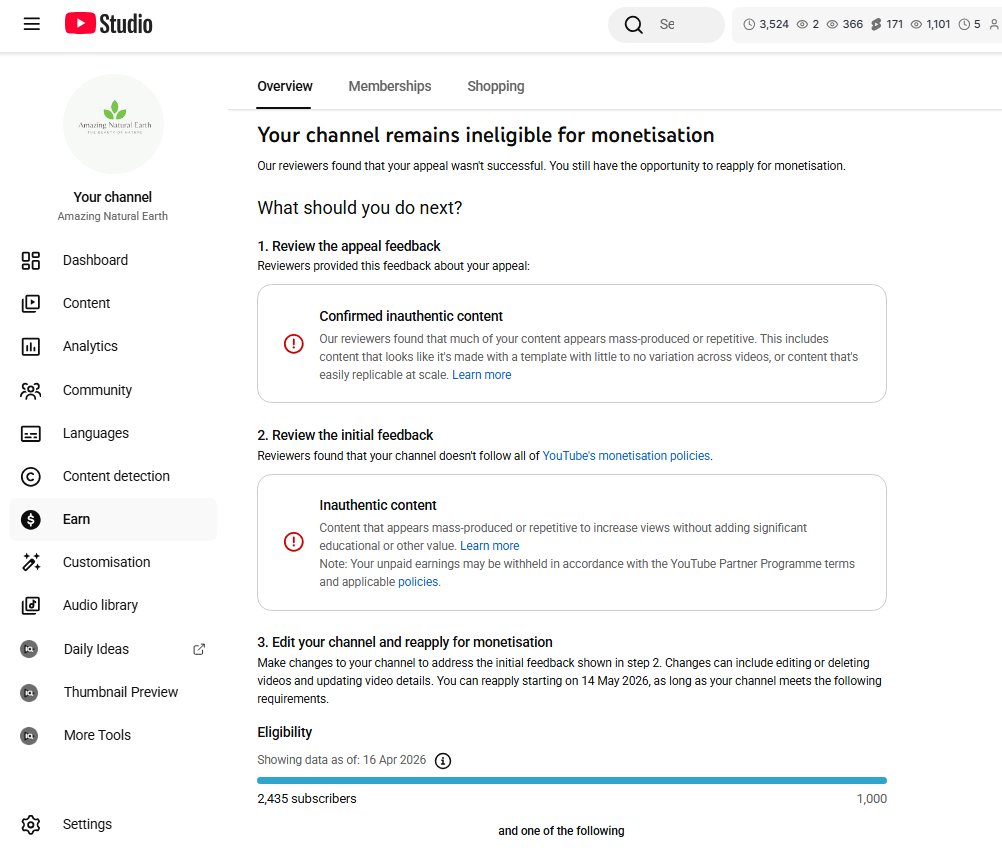The image size is (1002, 854).
Task: Click the subscribers progress bar
Action: coord(571,780)
